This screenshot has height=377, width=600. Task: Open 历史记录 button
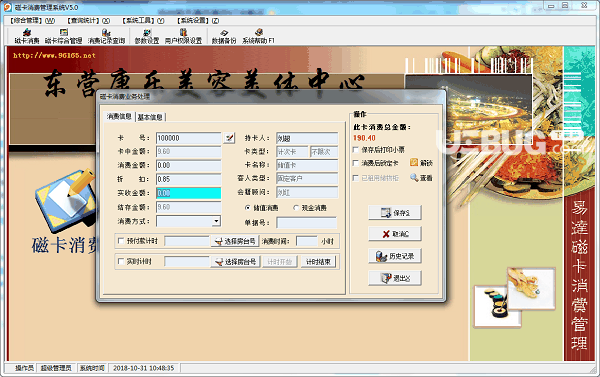pyautogui.click(x=395, y=256)
